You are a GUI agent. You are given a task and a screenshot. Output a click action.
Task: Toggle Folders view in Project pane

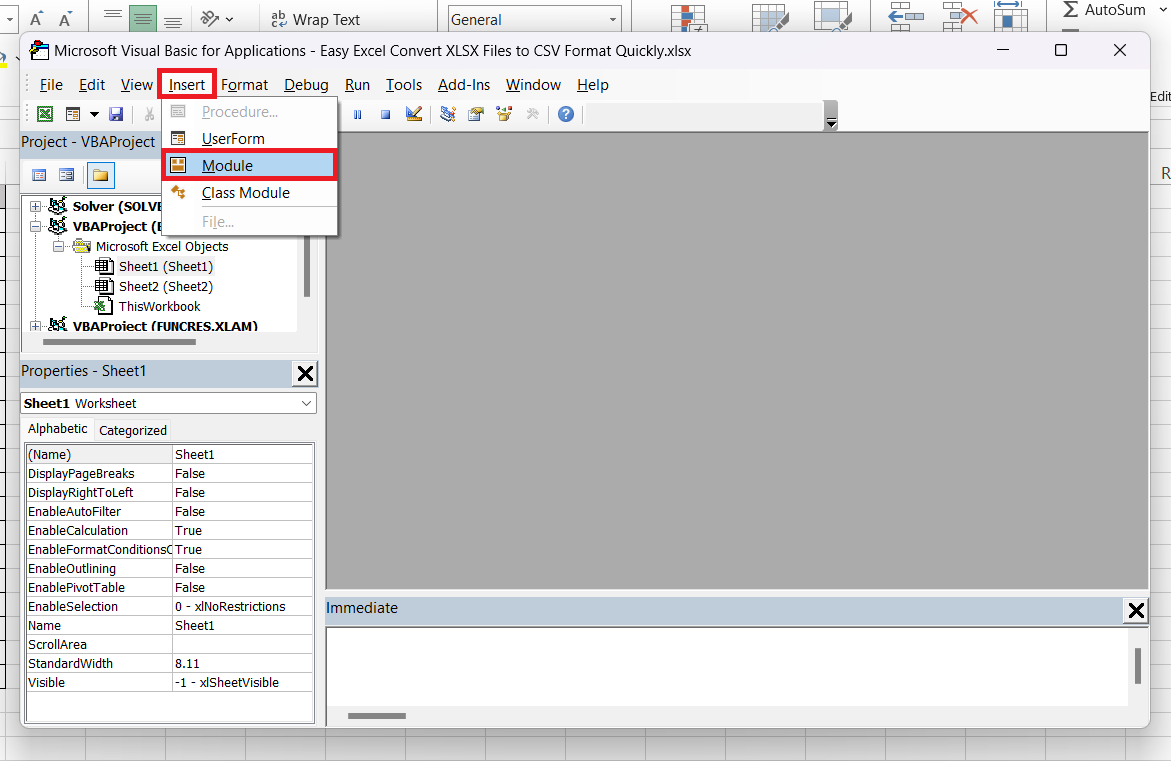100,176
